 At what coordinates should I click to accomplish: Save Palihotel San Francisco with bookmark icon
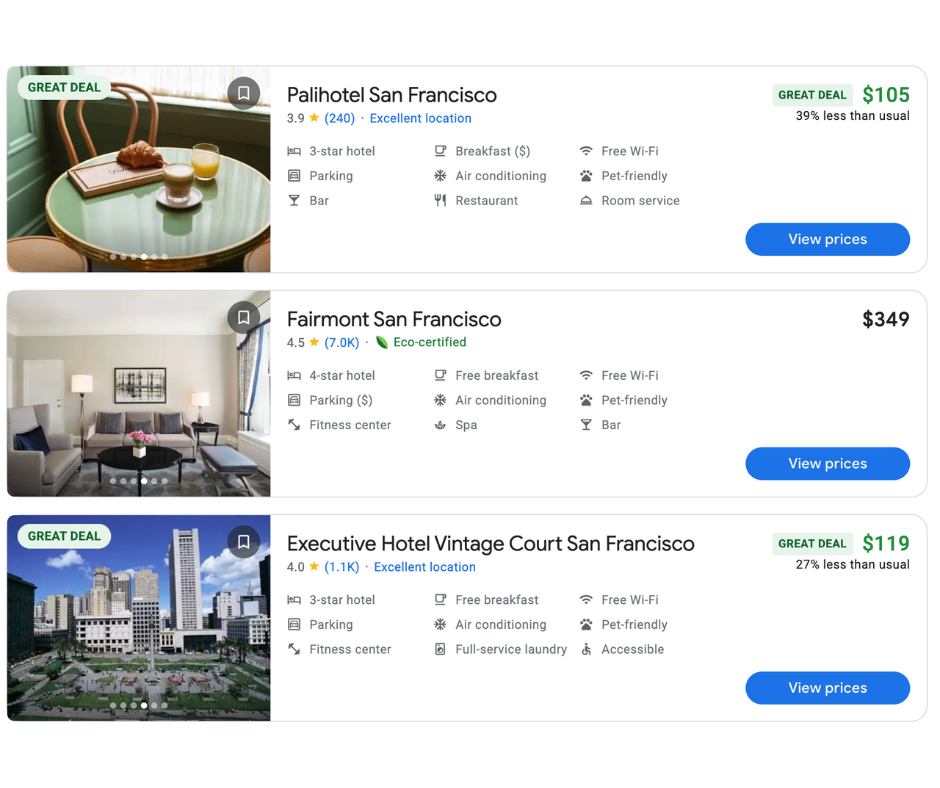(x=243, y=93)
